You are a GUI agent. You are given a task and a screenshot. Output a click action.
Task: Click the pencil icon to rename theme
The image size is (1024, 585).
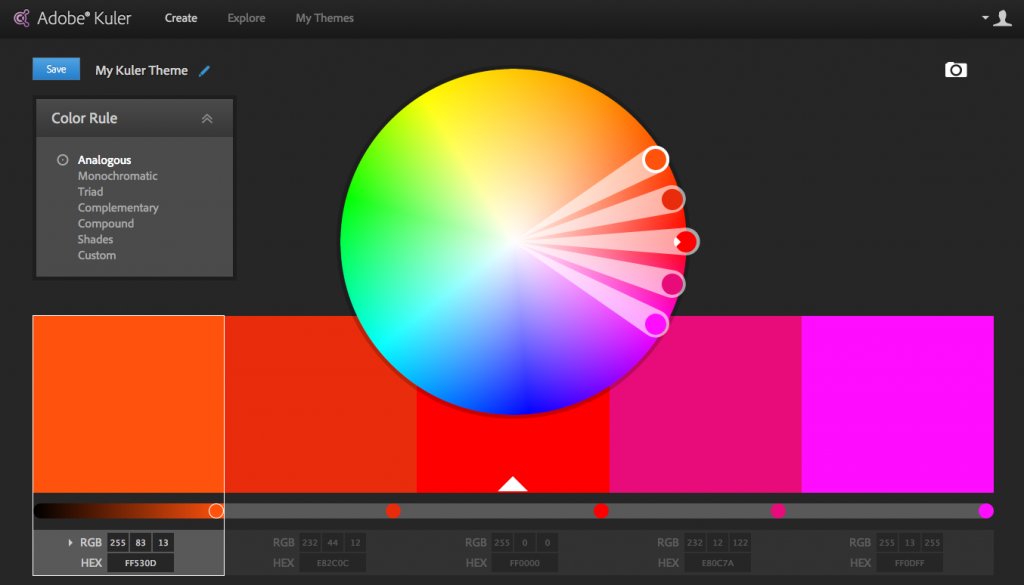click(205, 71)
